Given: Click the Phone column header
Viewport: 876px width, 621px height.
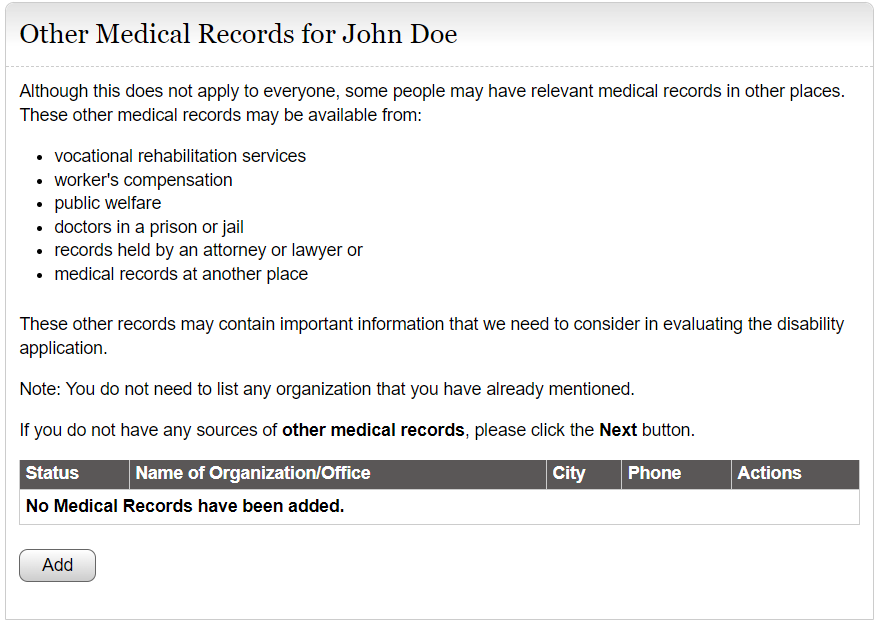Looking at the screenshot, I should pos(654,473).
